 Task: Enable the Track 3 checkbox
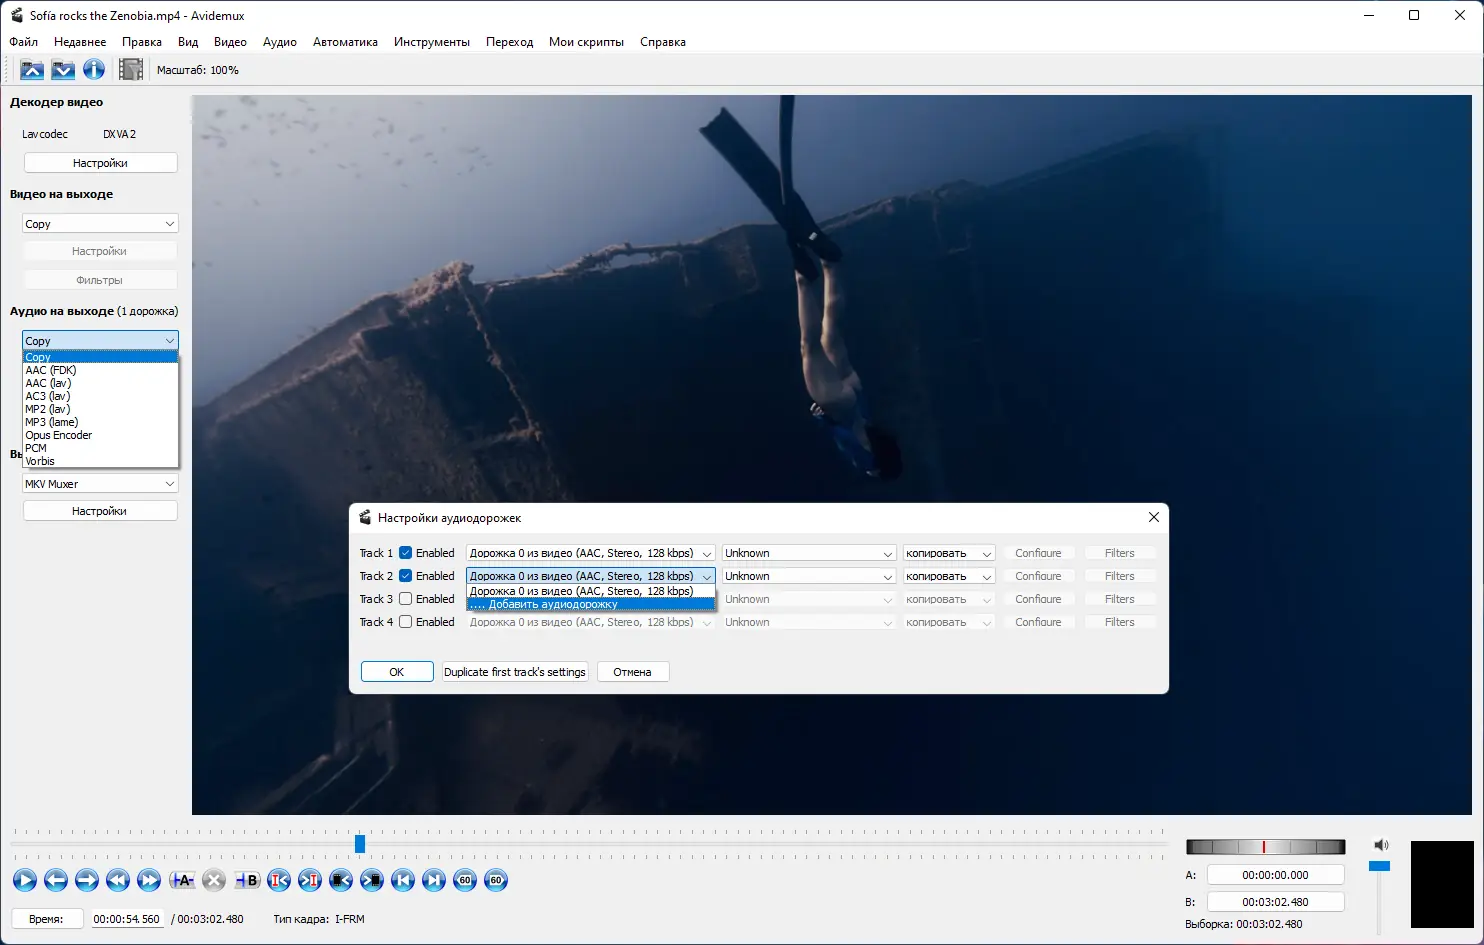pyautogui.click(x=406, y=599)
